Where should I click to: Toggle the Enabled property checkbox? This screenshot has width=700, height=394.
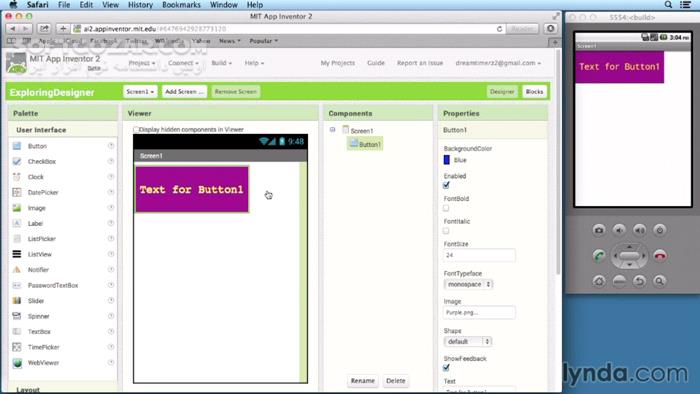click(446, 185)
